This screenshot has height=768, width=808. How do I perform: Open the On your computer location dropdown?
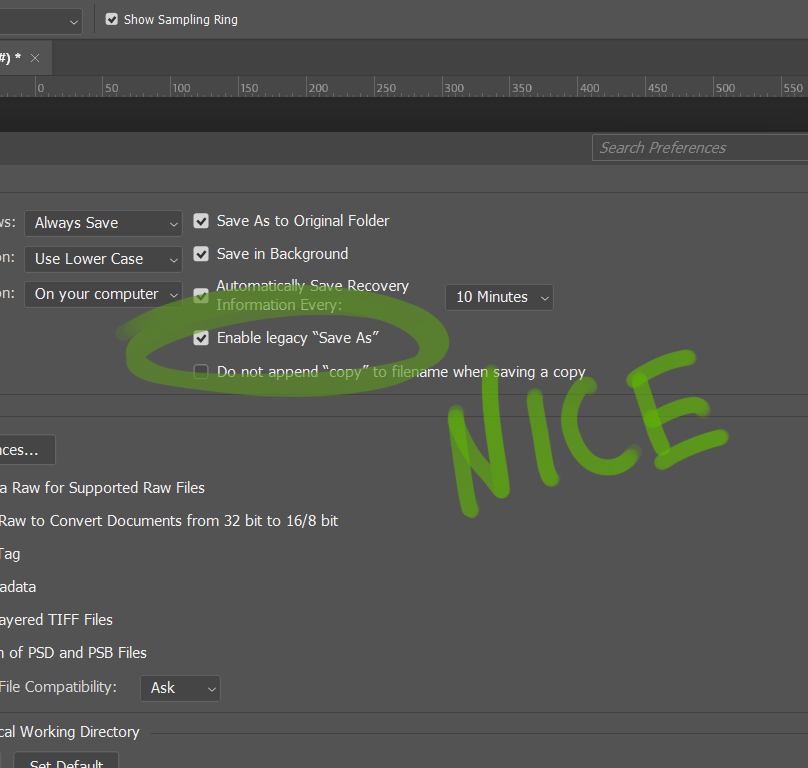pos(103,294)
